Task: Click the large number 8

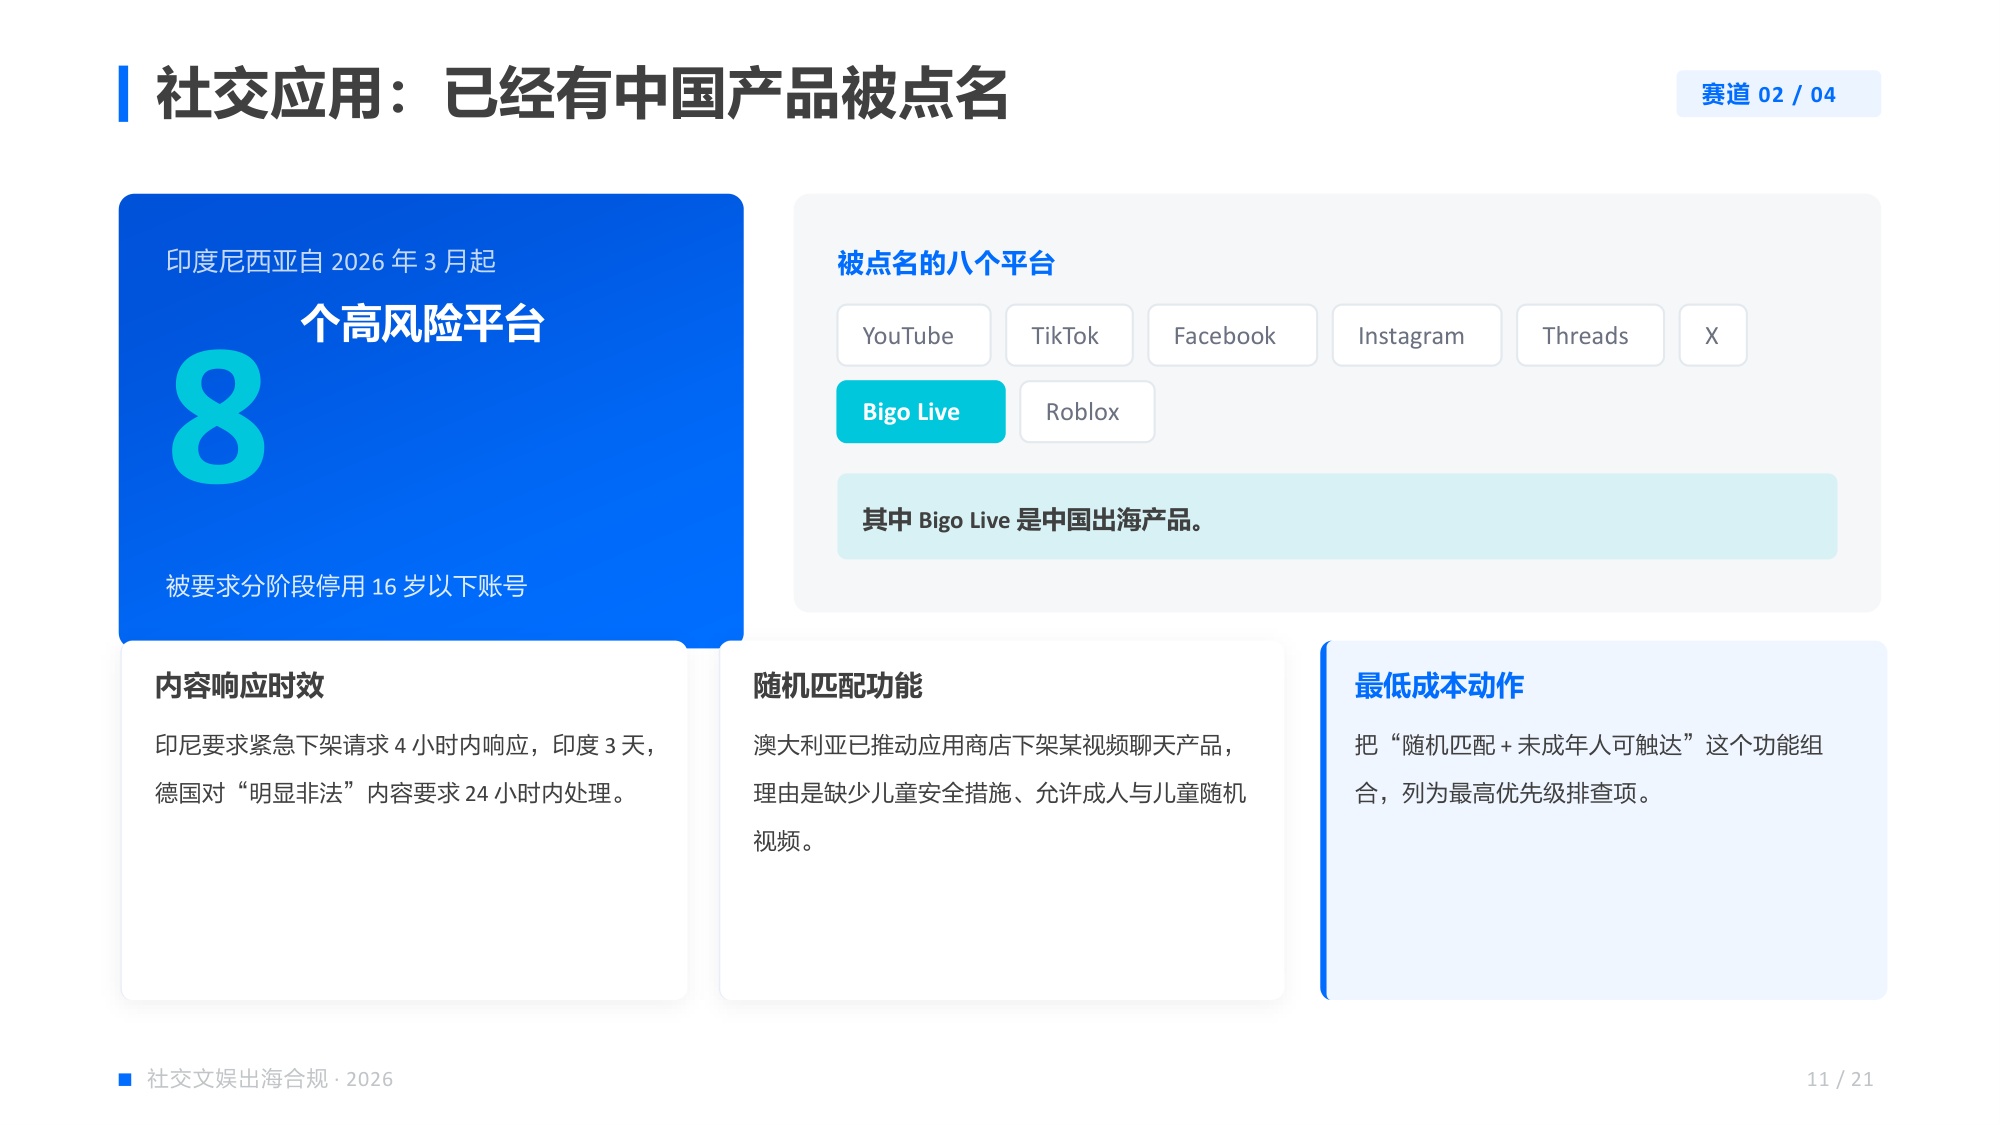Action: 218,417
